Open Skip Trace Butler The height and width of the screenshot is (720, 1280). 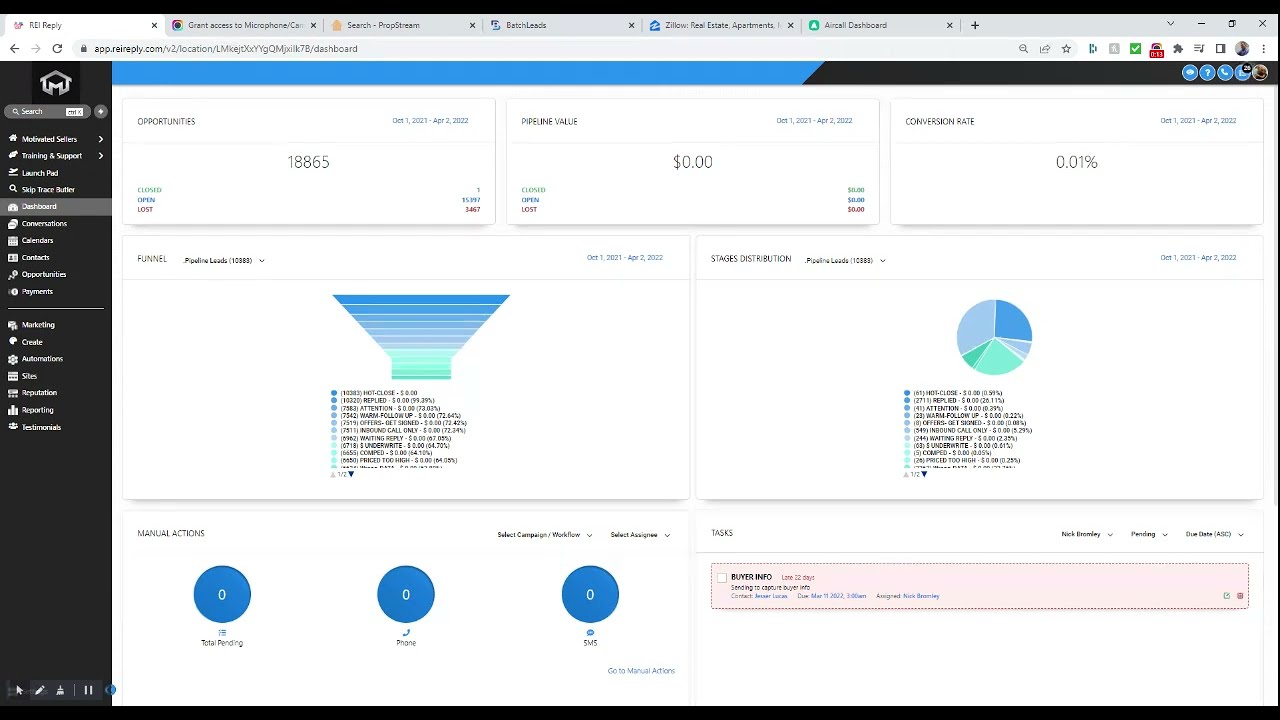coord(55,190)
